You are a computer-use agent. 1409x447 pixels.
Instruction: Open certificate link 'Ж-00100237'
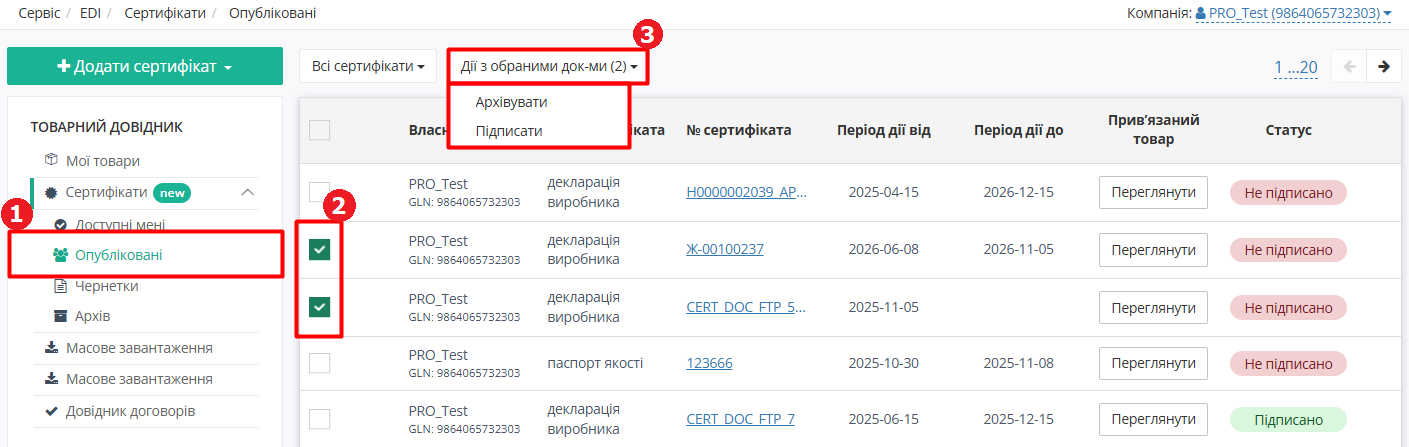tap(725, 249)
